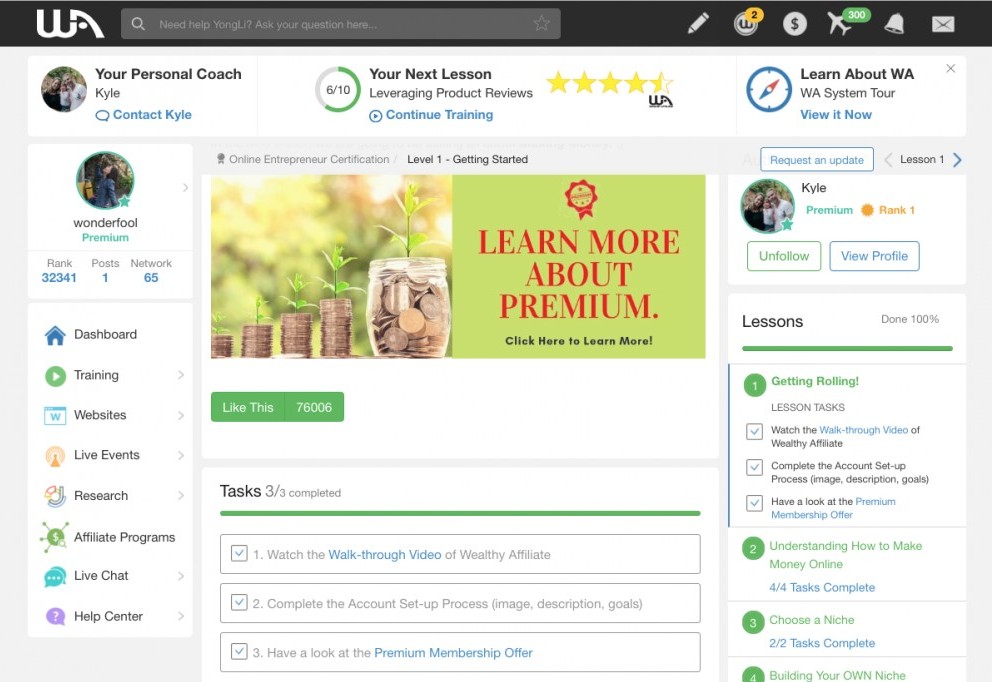992x682 pixels.
Task: Click the Tasks completed progress bar
Action: point(460,513)
